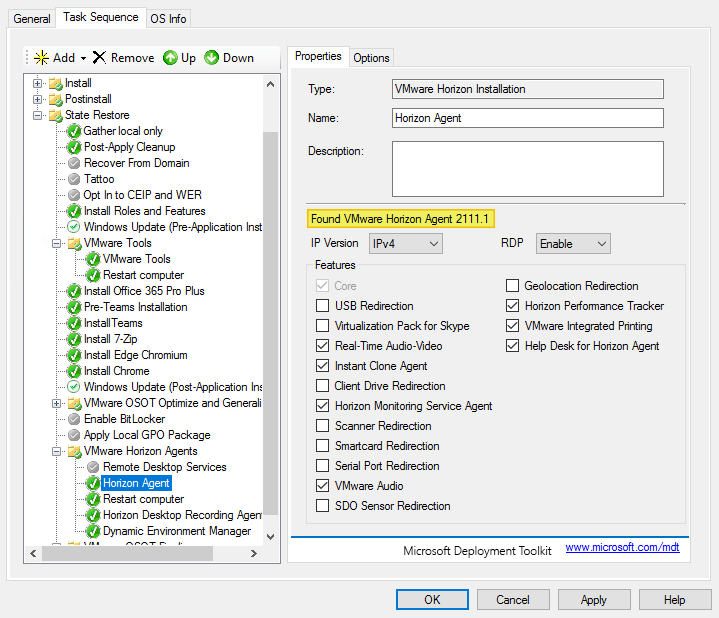Click the Add starburst icon in toolbar
This screenshot has height=618, width=719.
pyautogui.click(x=40, y=58)
